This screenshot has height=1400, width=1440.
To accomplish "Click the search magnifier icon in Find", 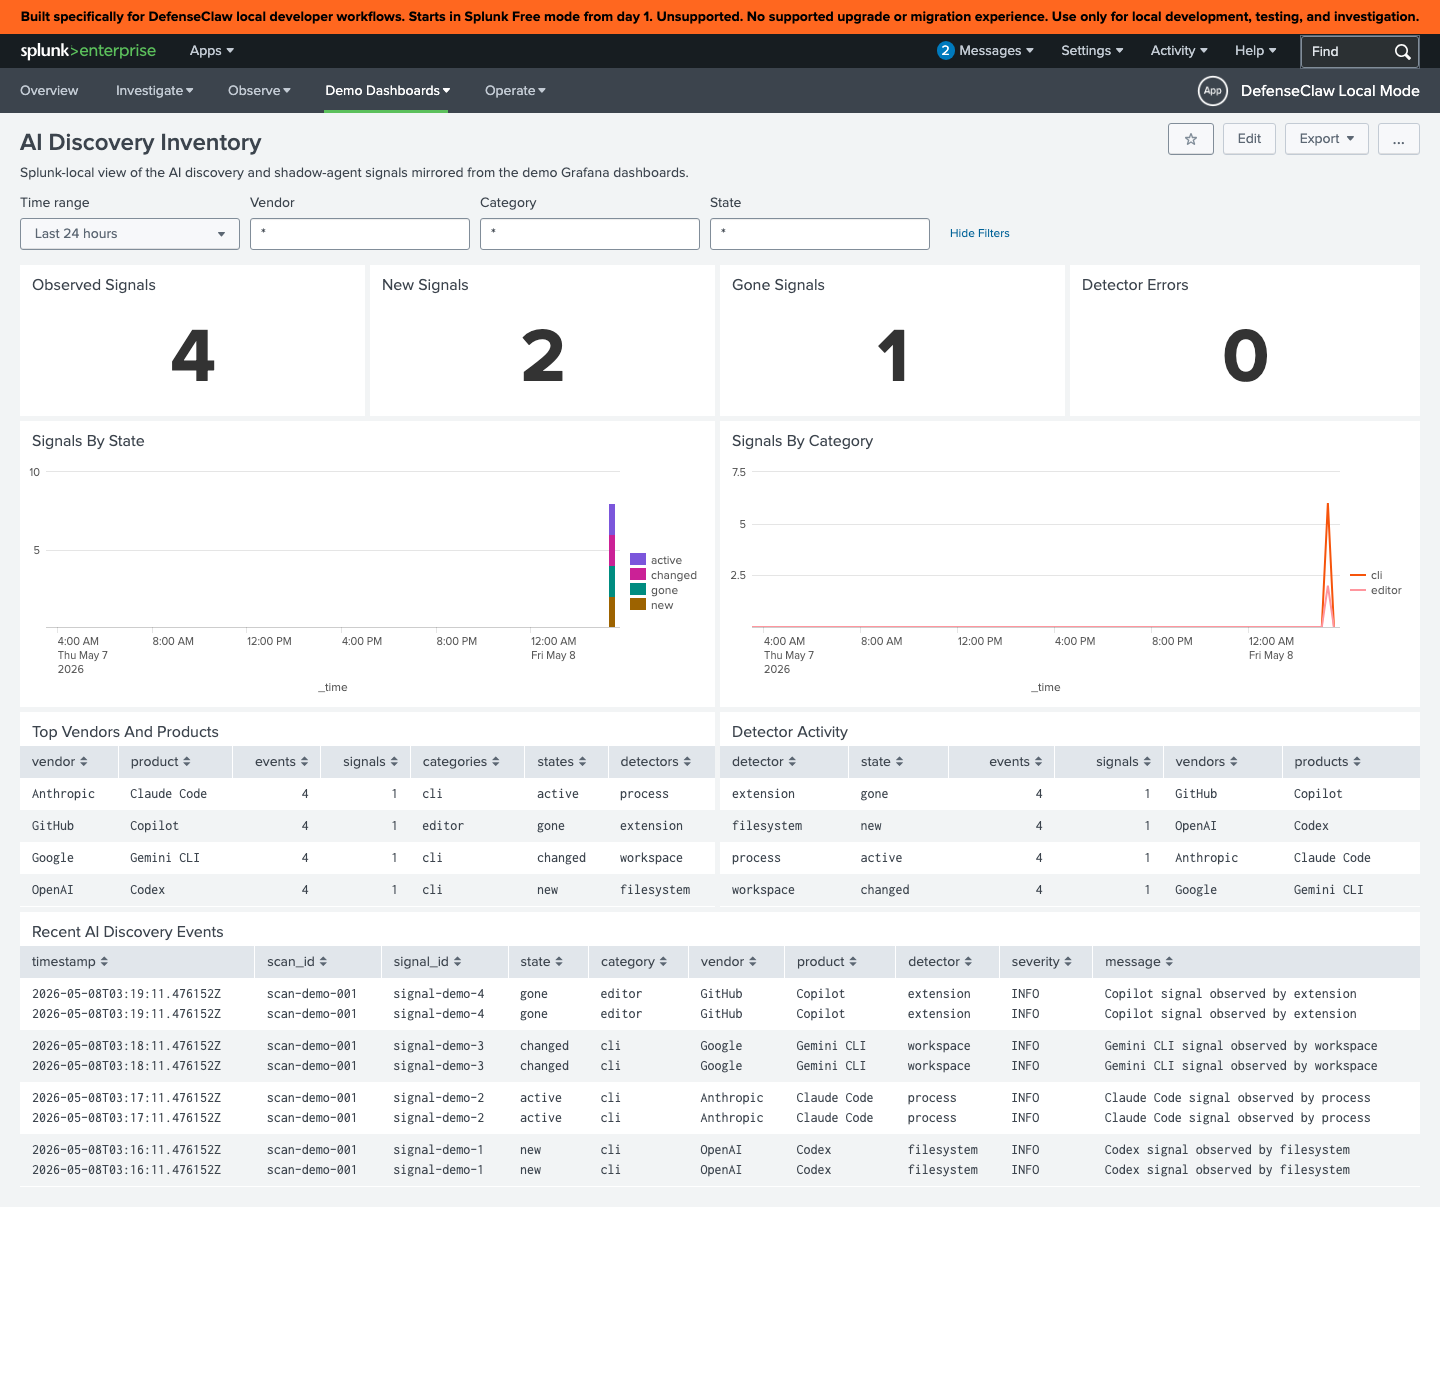I will click(1402, 52).
